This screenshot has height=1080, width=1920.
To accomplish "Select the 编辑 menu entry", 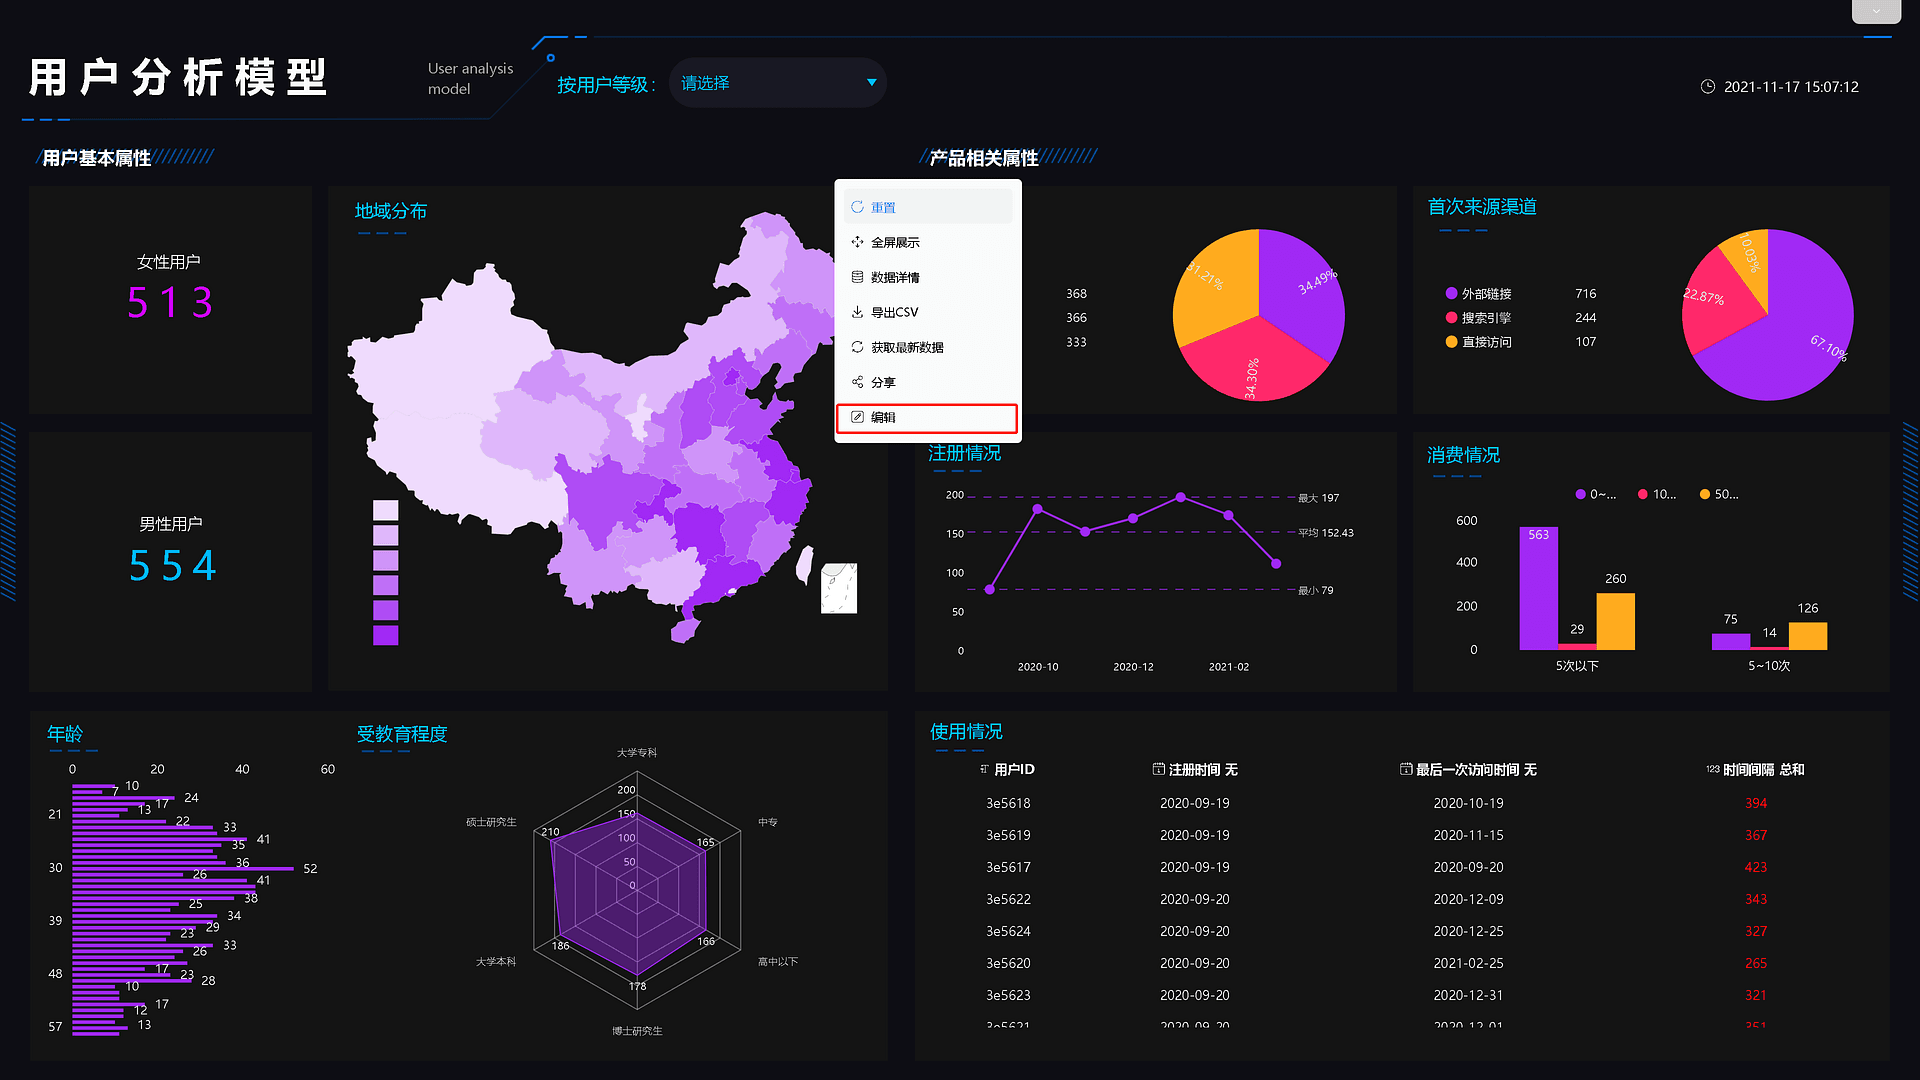I will (927, 418).
